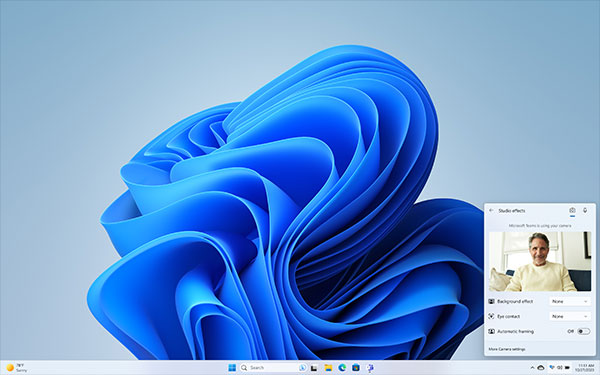600x375 pixels.
Task: Click 'Studio effects' title text
Action: pyautogui.click(x=512, y=210)
